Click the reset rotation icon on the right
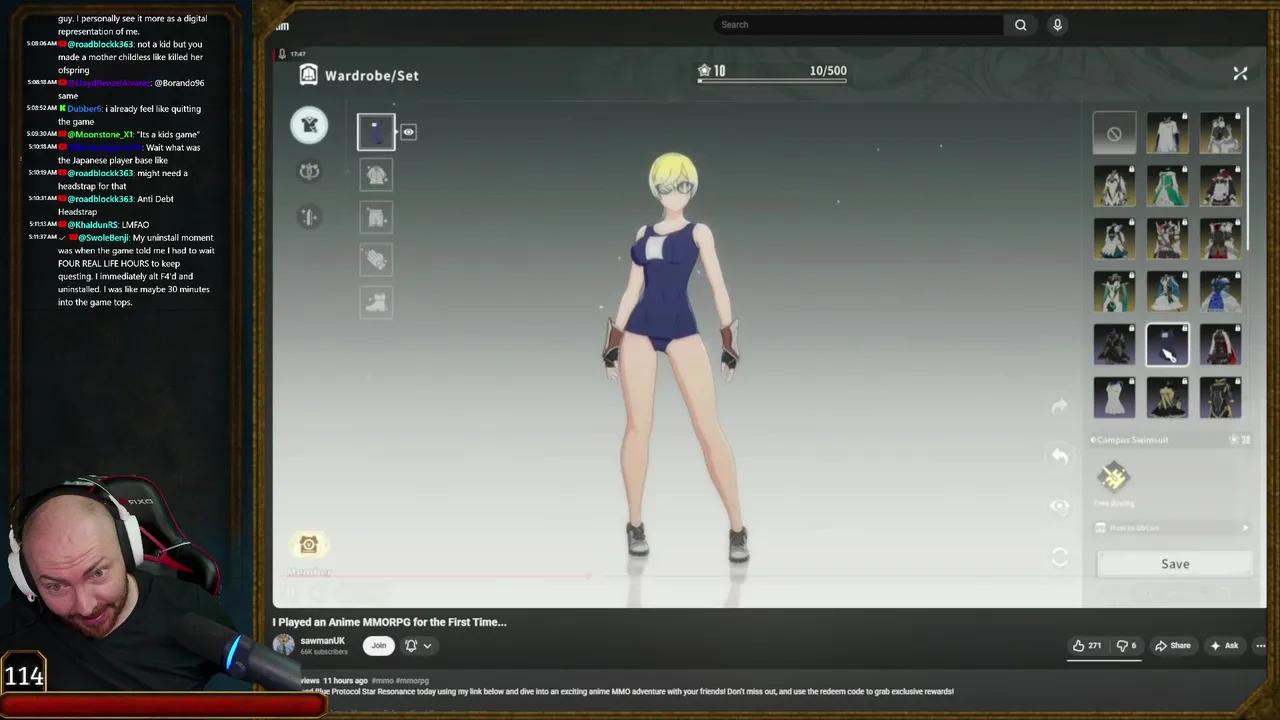The image size is (1280, 720). 1059,557
